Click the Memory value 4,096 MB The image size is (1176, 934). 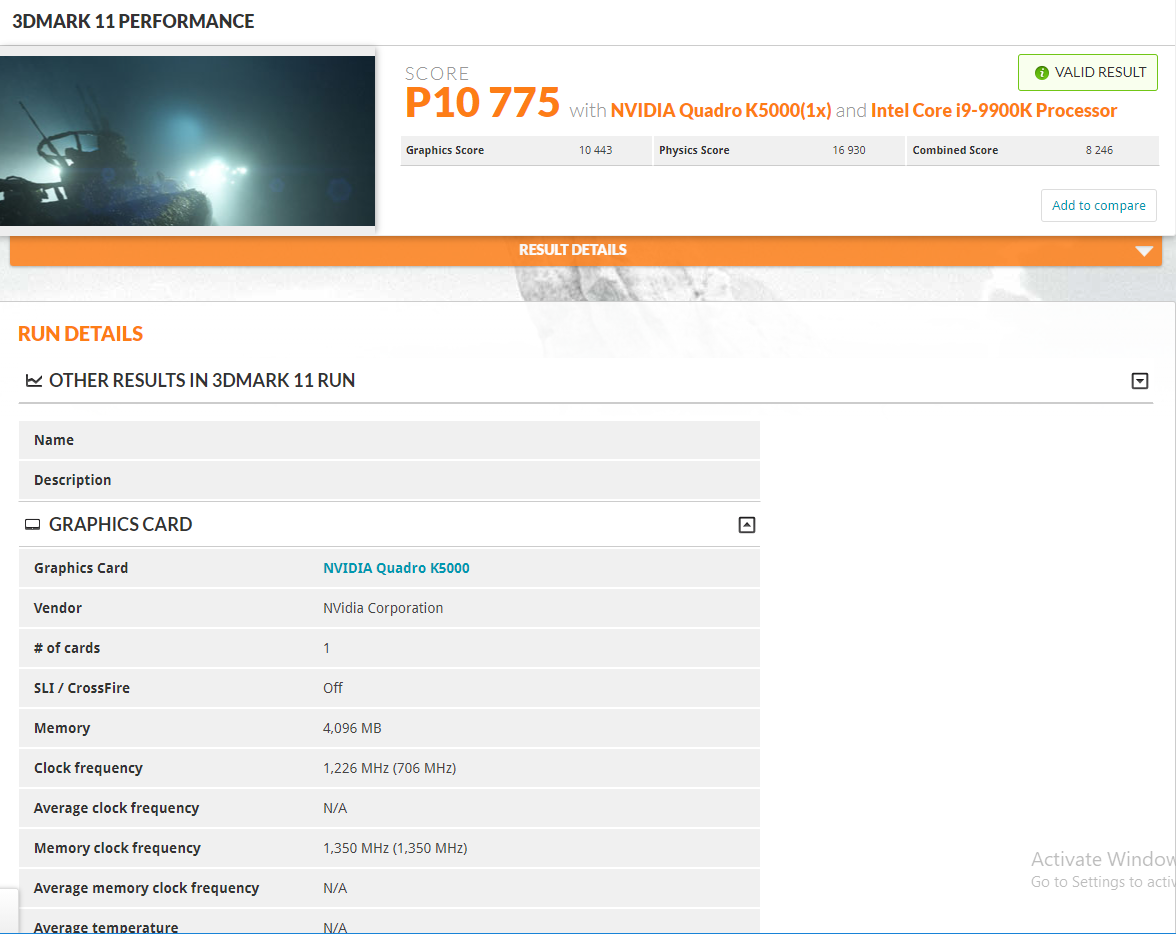(x=352, y=728)
